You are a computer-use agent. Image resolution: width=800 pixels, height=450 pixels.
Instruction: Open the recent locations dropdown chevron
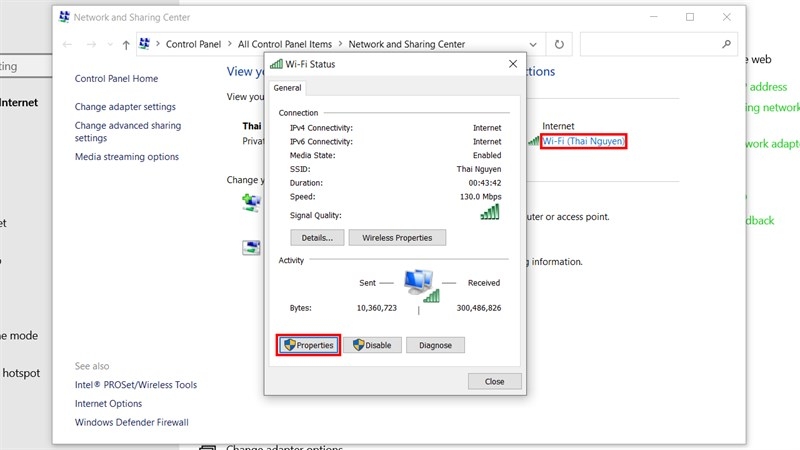109,45
